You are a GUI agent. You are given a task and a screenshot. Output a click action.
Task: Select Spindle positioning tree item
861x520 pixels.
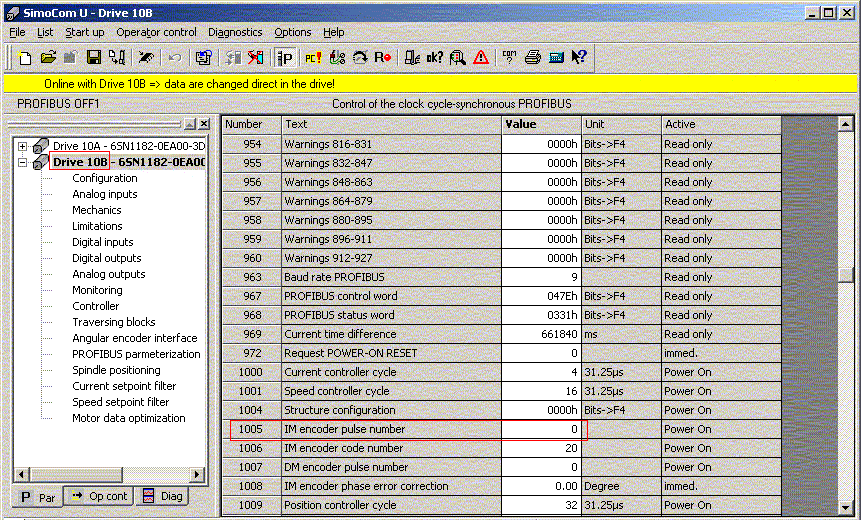click(x=116, y=370)
